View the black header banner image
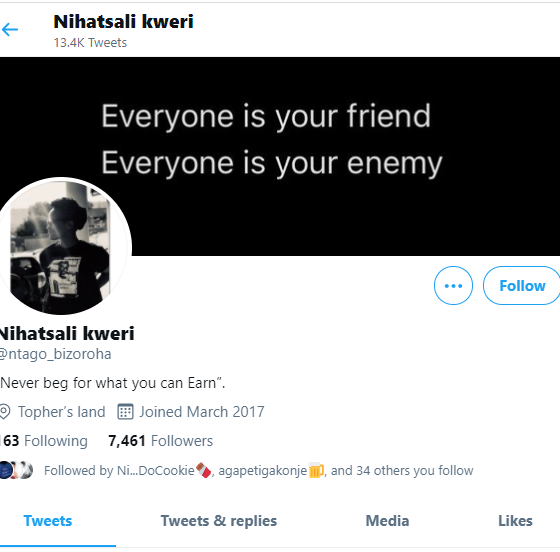The width and height of the screenshot is (560, 552). pyautogui.click(x=280, y=156)
